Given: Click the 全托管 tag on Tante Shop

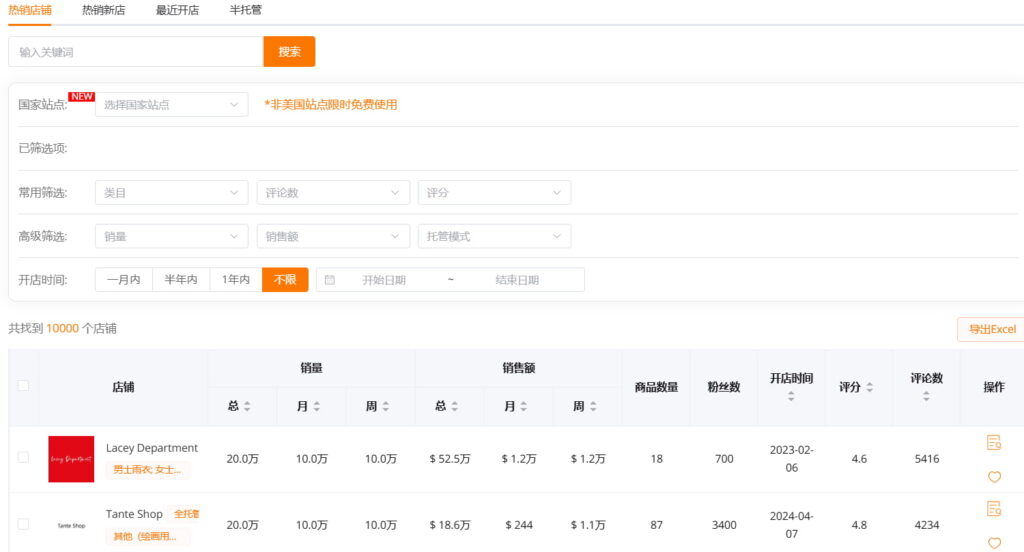Looking at the screenshot, I should tap(186, 514).
